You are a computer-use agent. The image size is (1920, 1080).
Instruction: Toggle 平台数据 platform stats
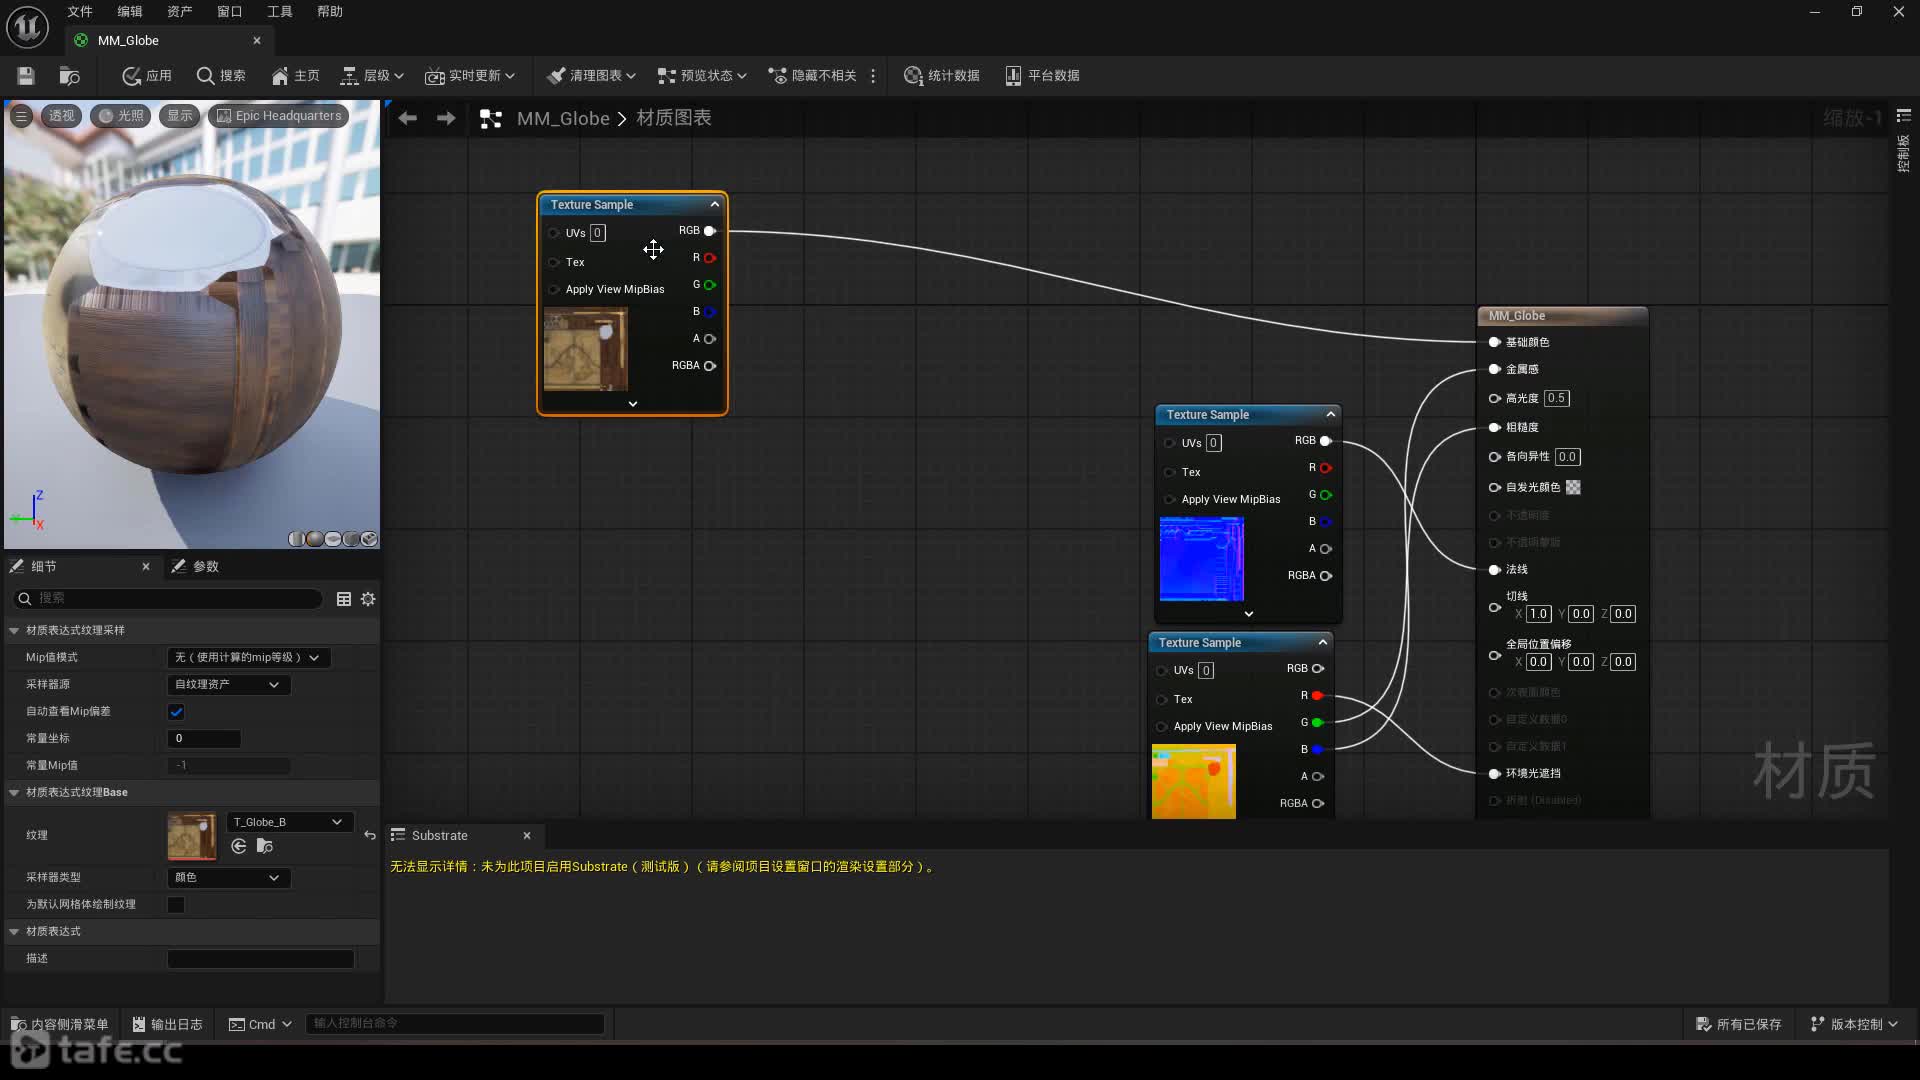click(1042, 76)
